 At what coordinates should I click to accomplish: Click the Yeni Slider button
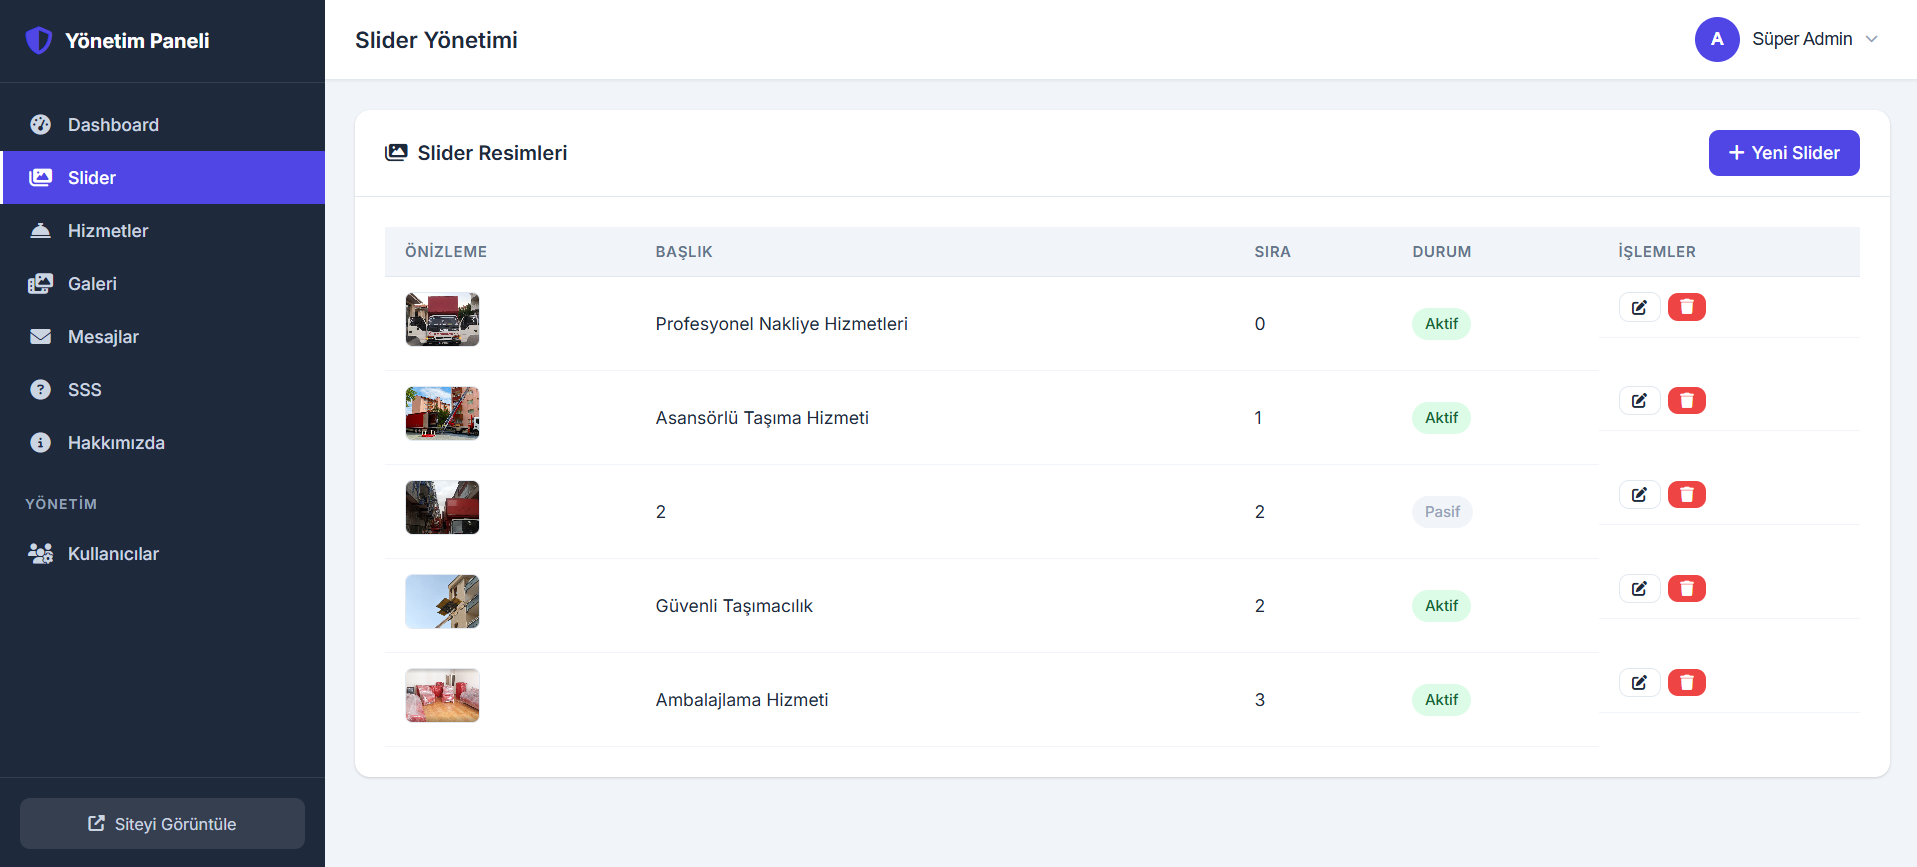(x=1784, y=153)
